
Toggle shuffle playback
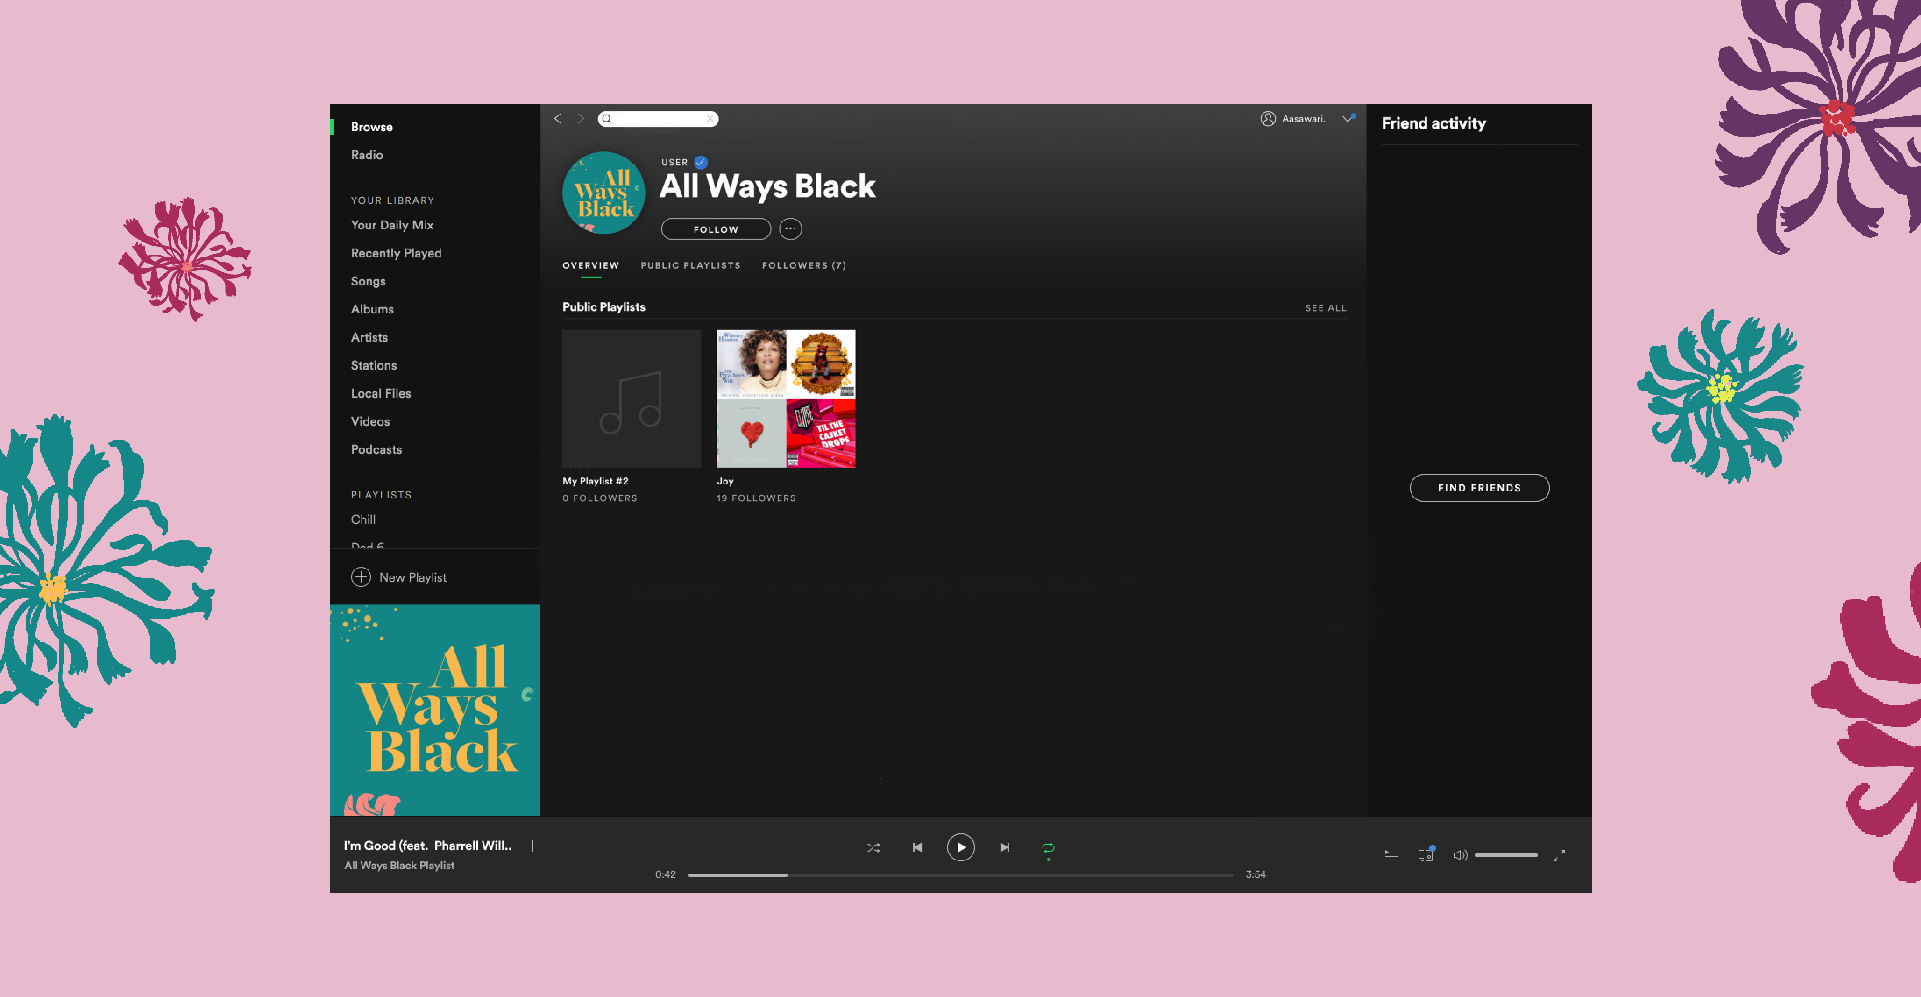(x=873, y=848)
